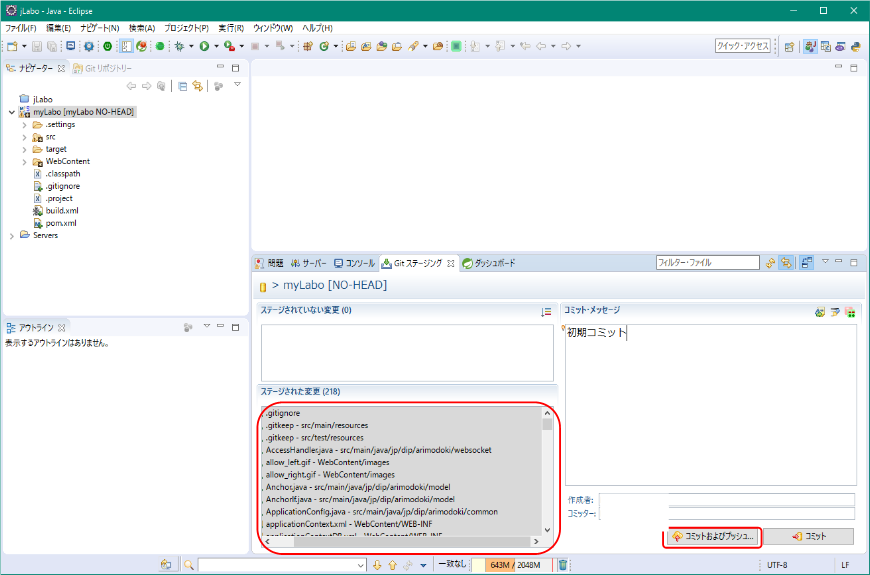Click the コミットおよびプッシュ button

point(713,537)
